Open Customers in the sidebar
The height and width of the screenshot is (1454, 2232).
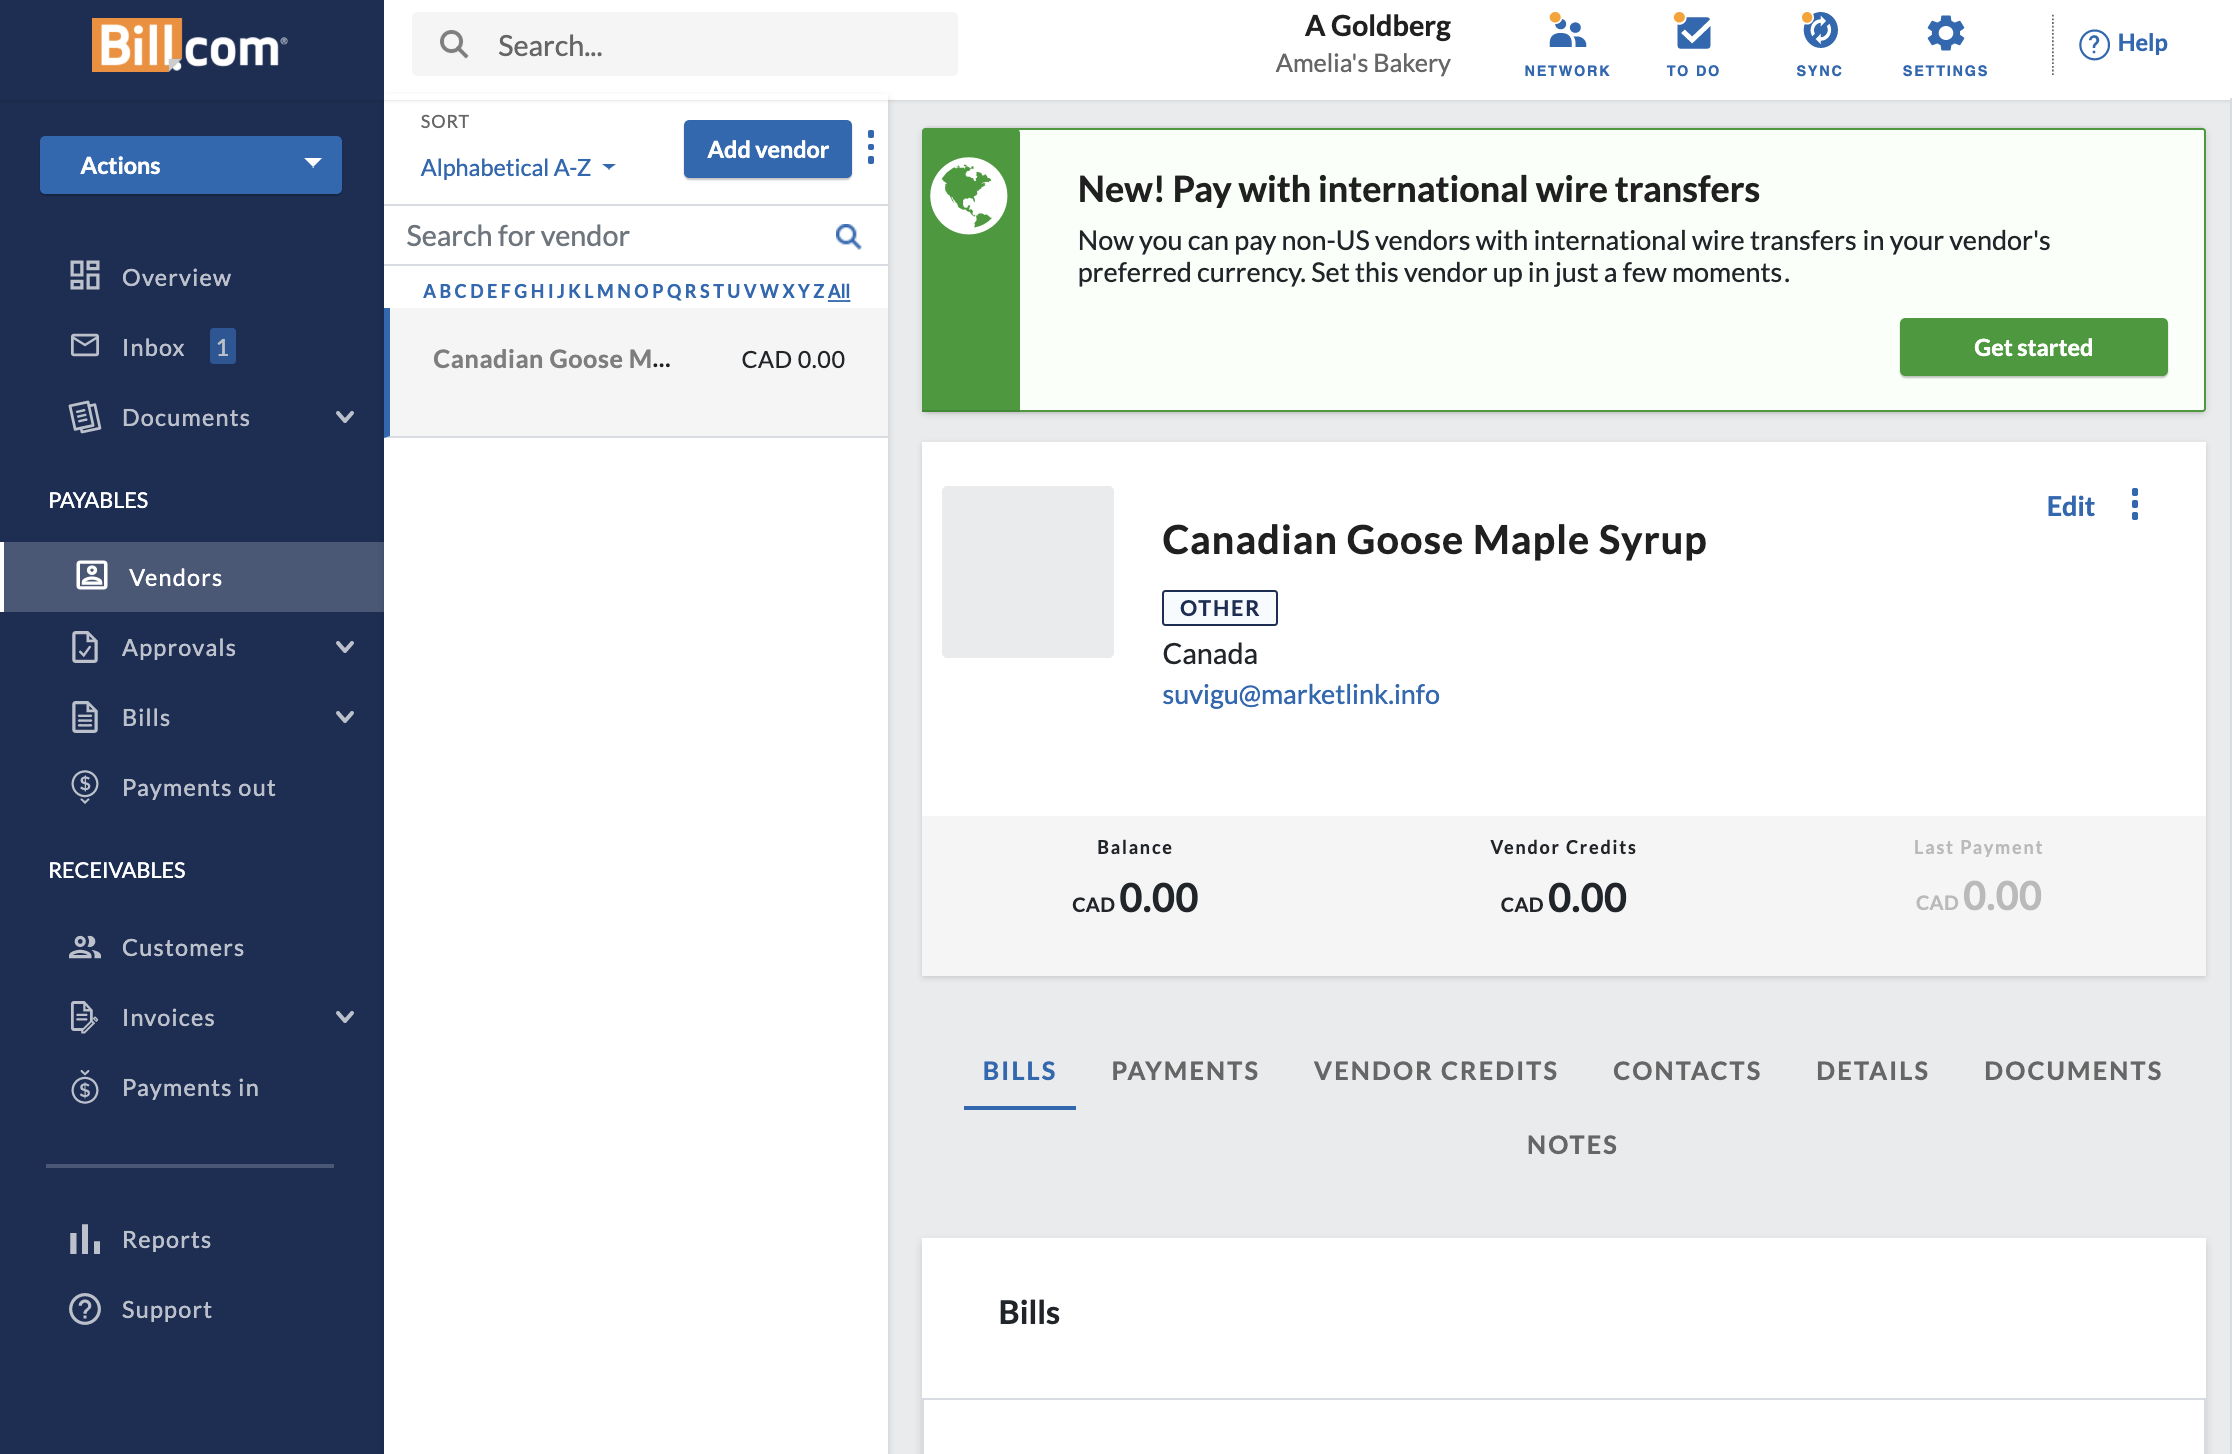(183, 947)
